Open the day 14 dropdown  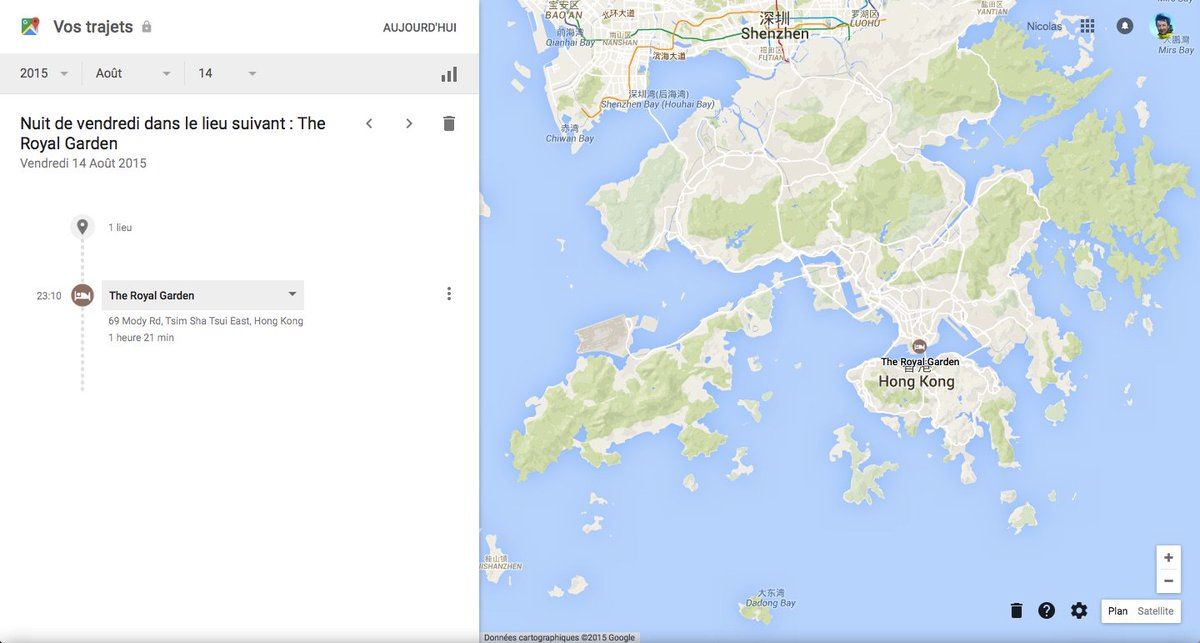coord(227,73)
